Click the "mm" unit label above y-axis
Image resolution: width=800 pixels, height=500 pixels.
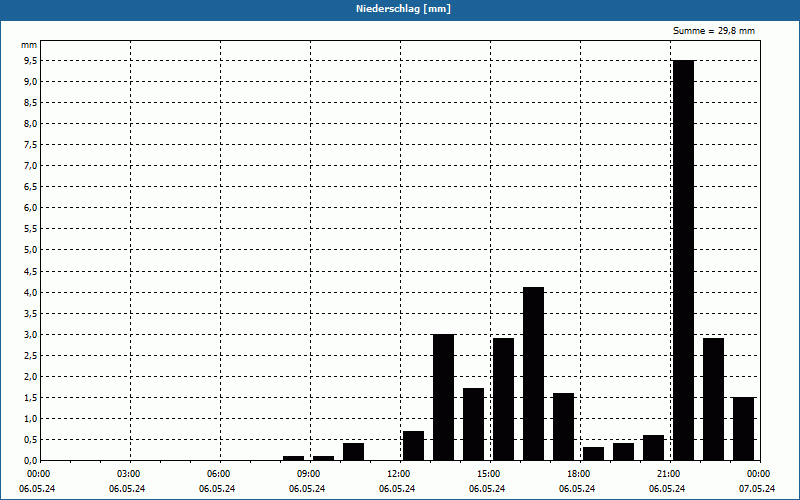(x=29, y=45)
